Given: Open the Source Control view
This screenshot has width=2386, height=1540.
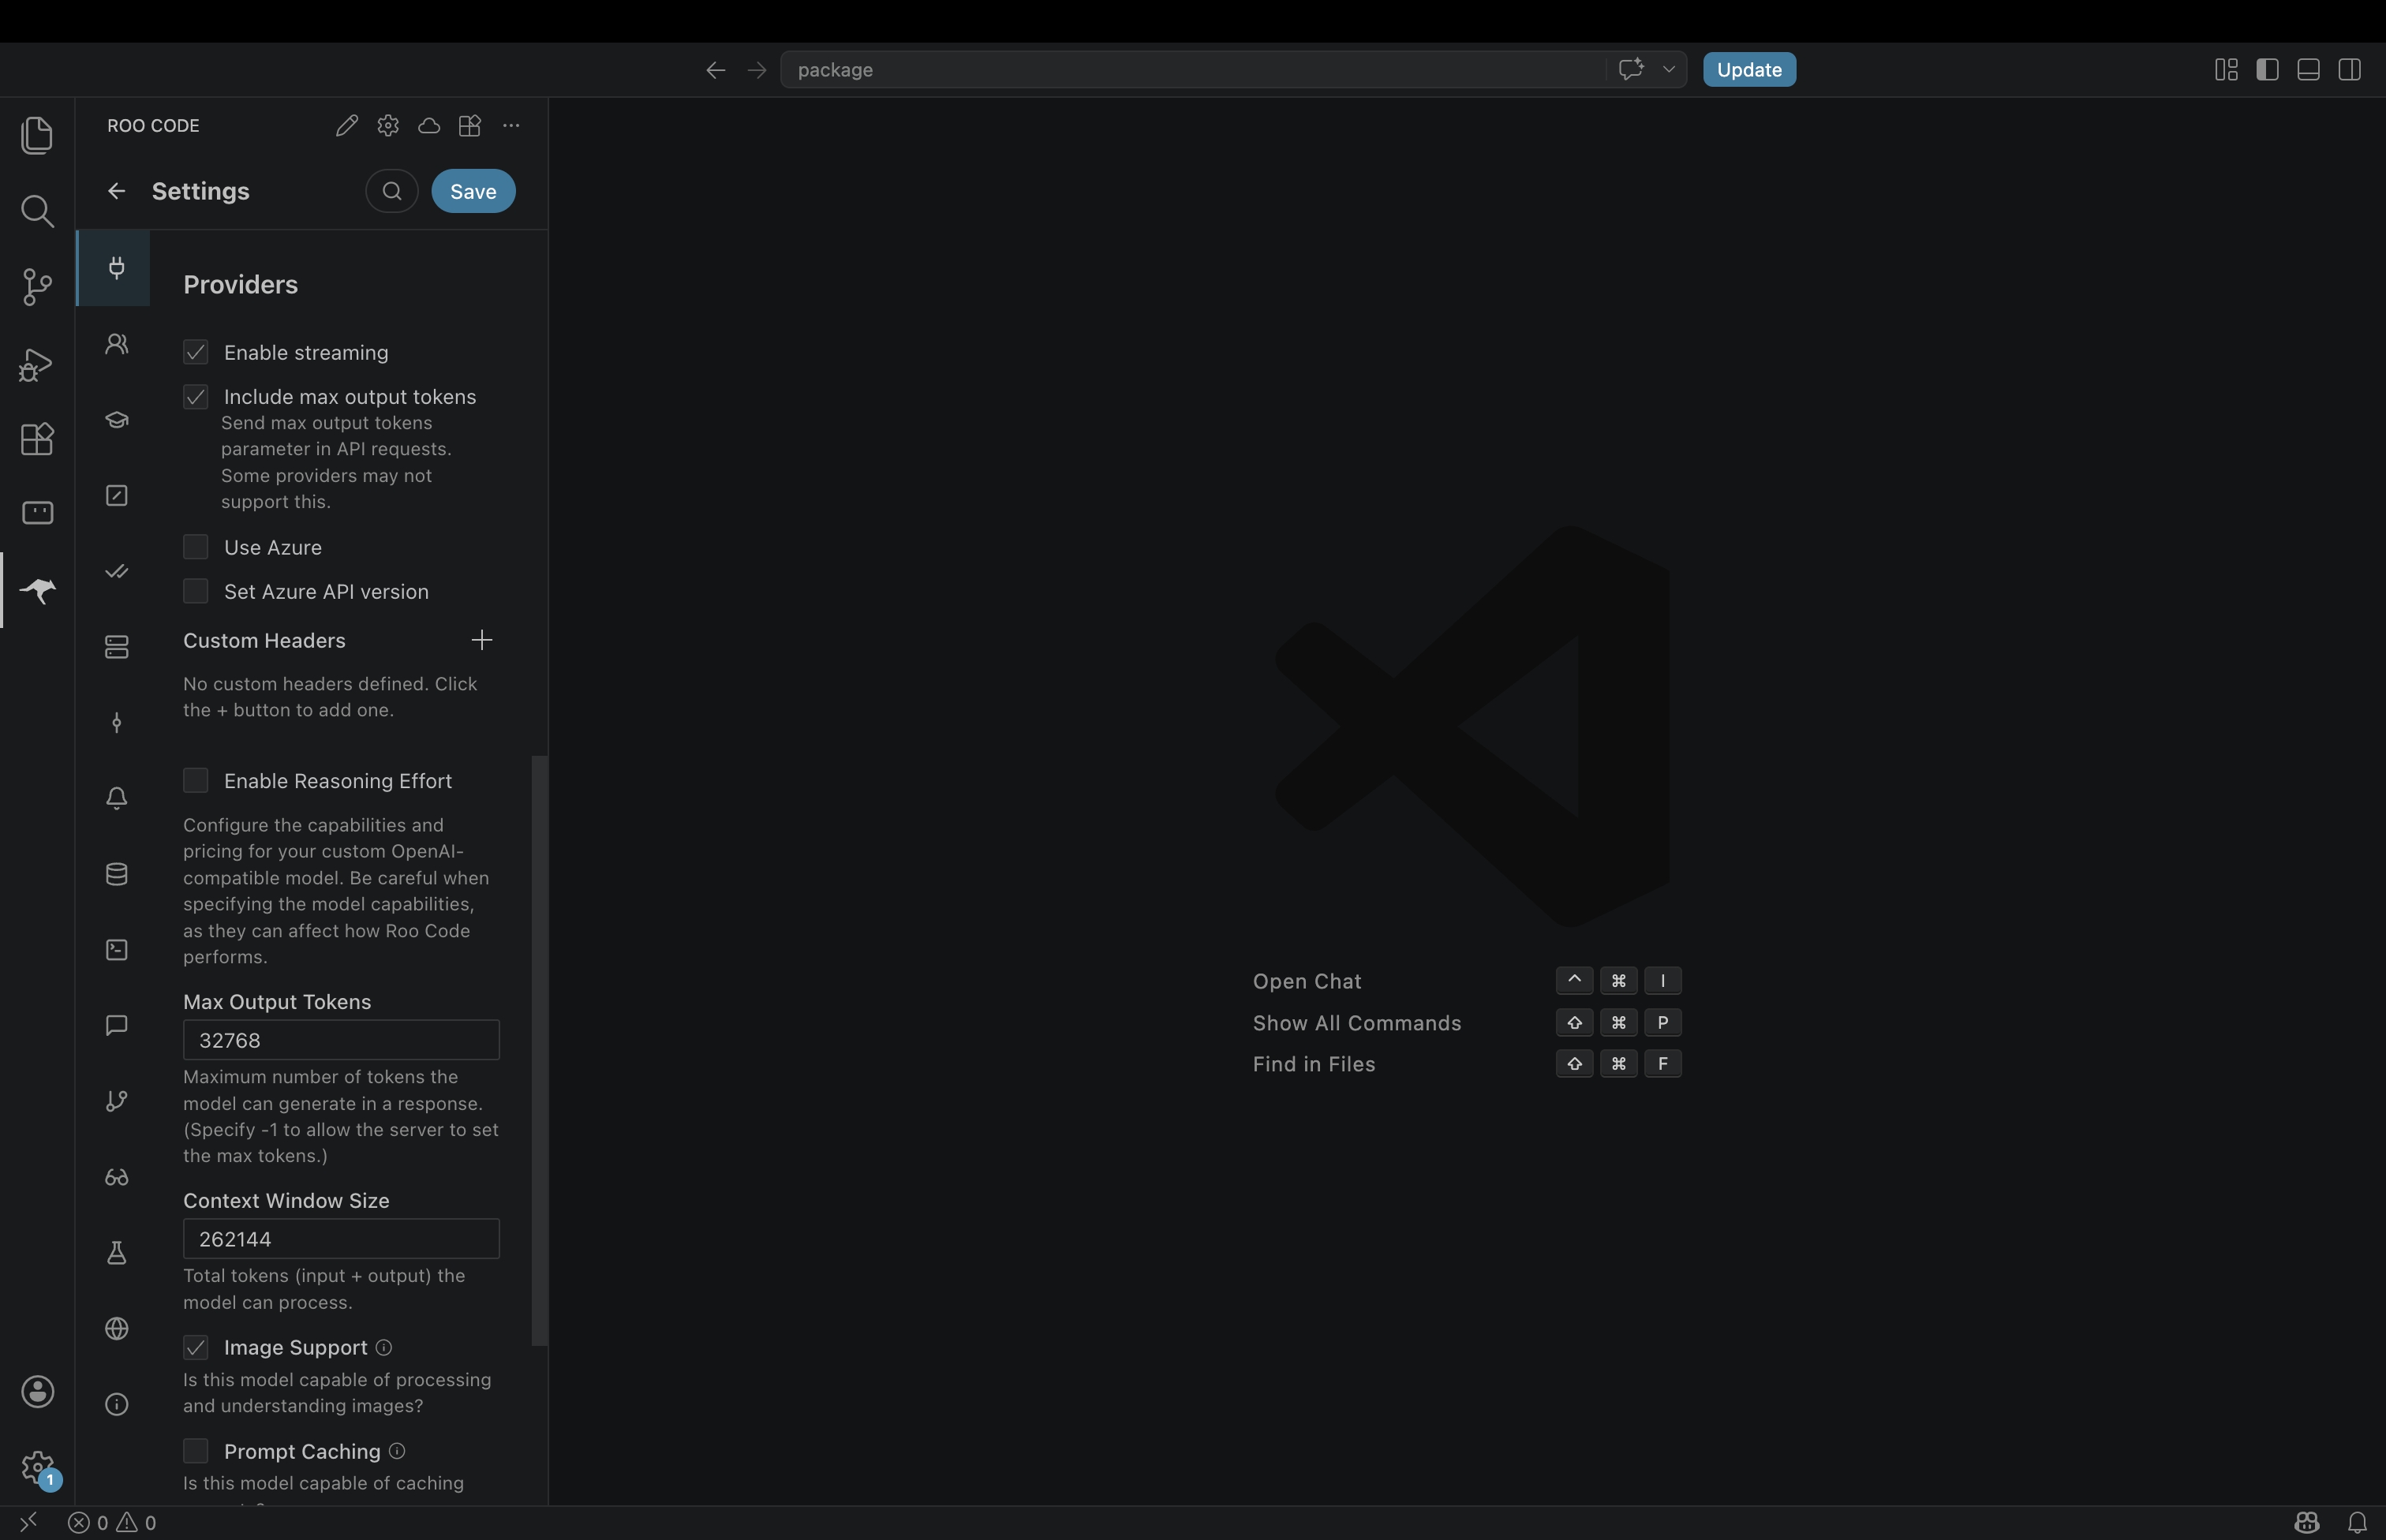Looking at the screenshot, I should (x=37, y=287).
